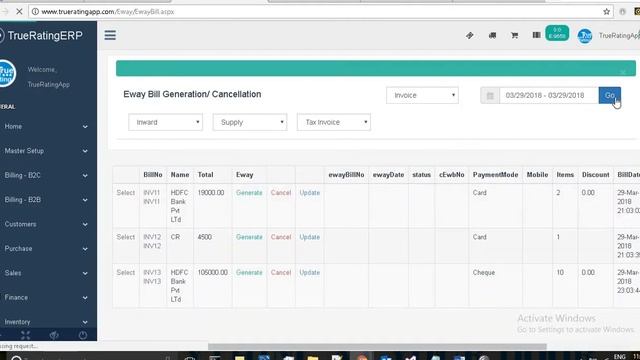The width and height of the screenshot is (640, 360).
Task: Open the TrueRatingApp user avatar
Action: point(585,36)
